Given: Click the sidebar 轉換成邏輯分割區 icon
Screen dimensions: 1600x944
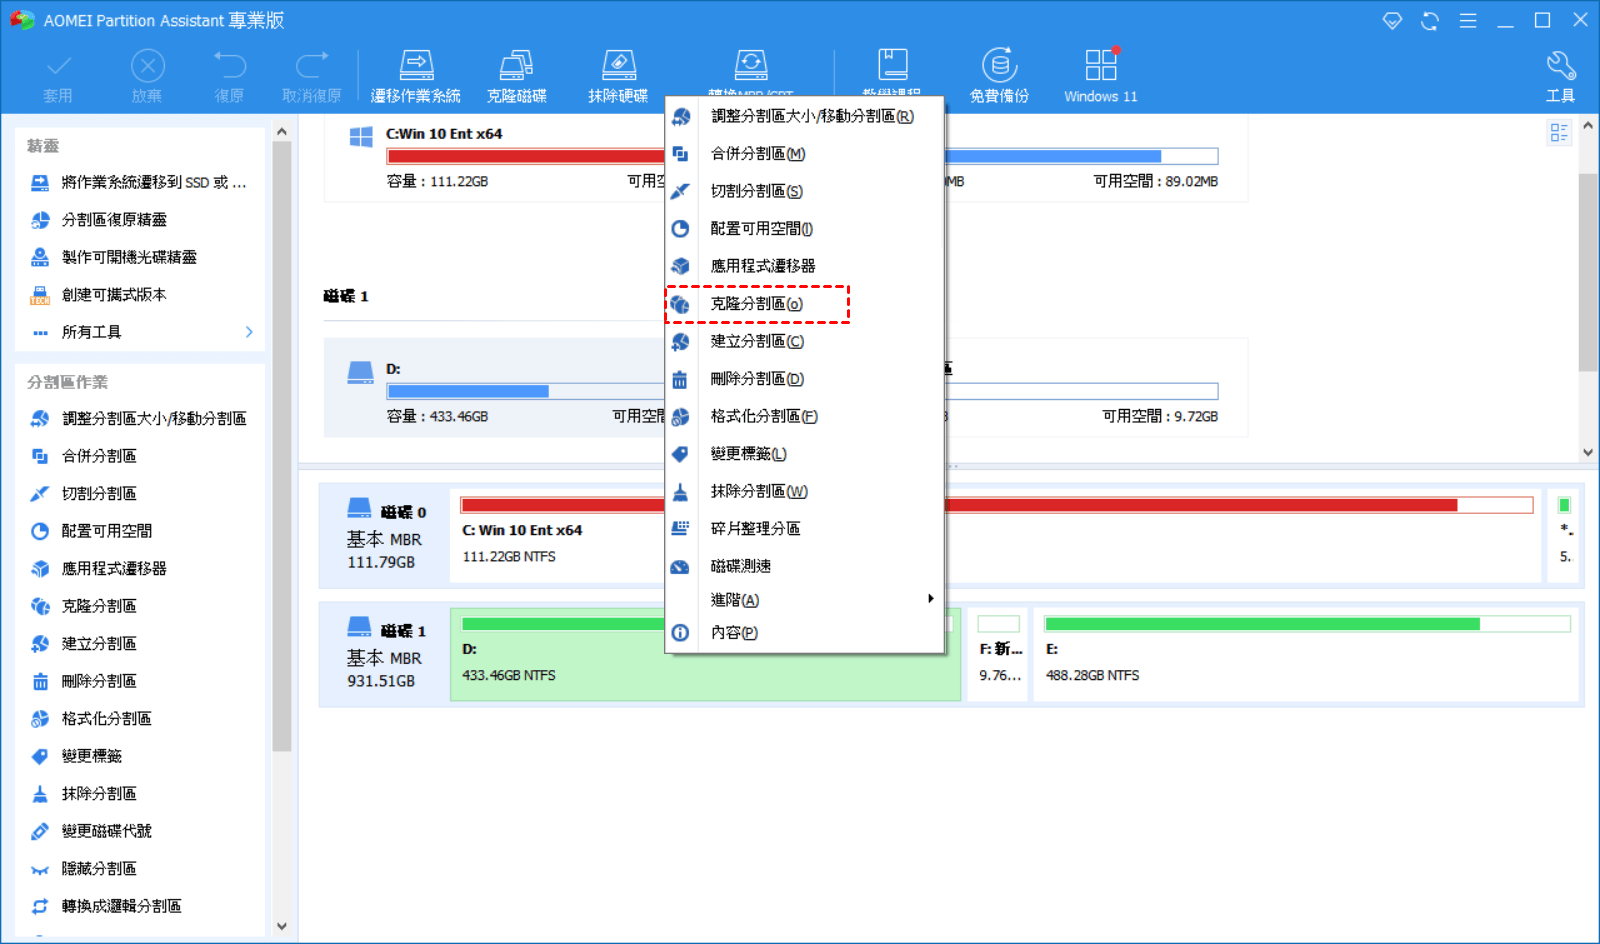Looking at the screenshot, I should coord(40,906).
